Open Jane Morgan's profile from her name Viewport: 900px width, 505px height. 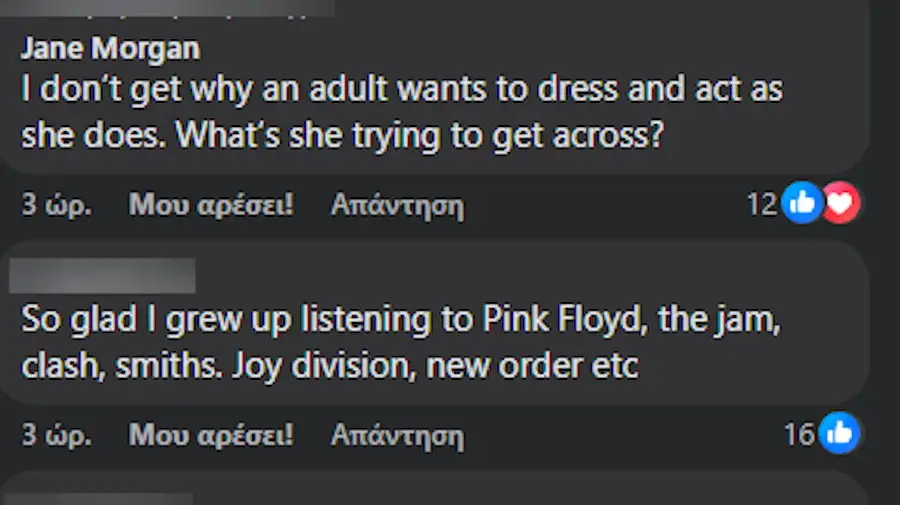tap(110, 48)
